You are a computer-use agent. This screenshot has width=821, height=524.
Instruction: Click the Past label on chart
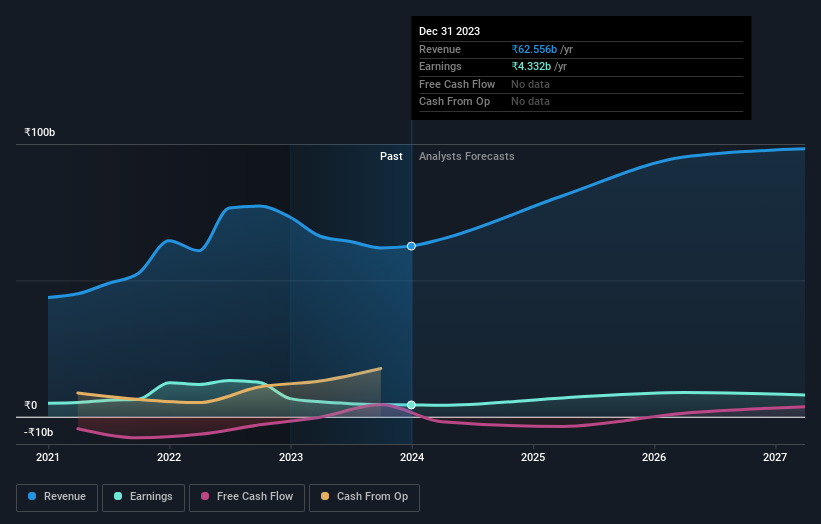pos(391,157)
